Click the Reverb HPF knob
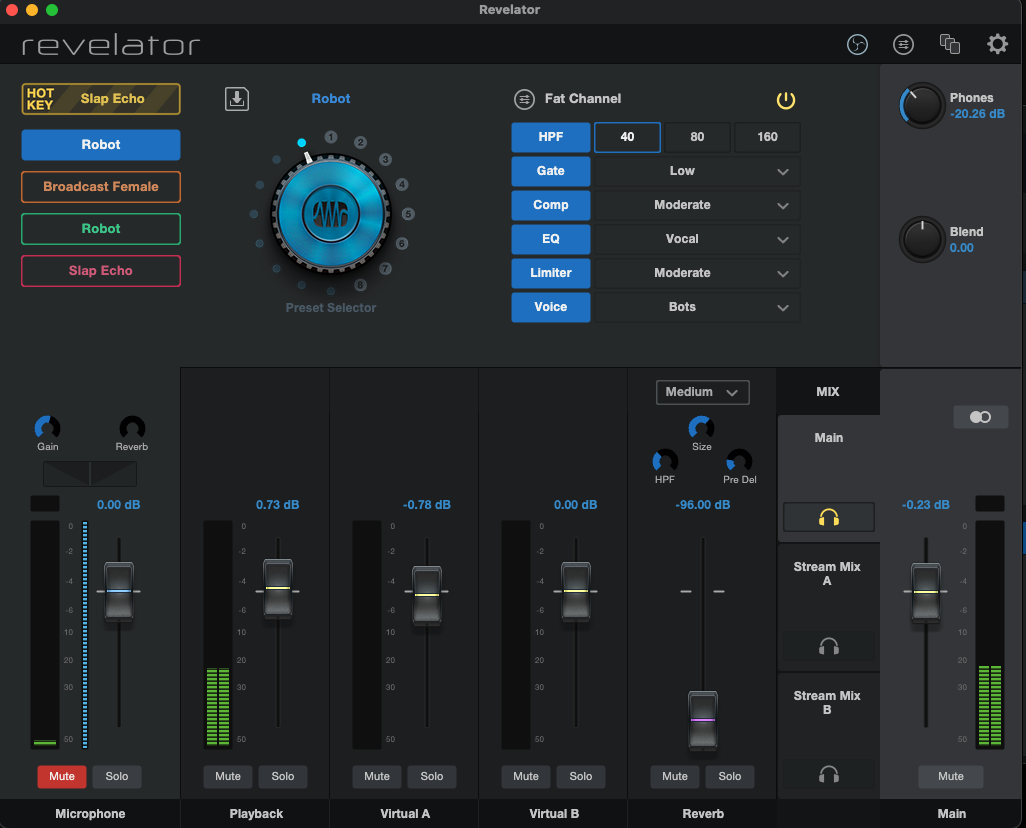Viewport: 1026px width, 828px height. point(665,461)
